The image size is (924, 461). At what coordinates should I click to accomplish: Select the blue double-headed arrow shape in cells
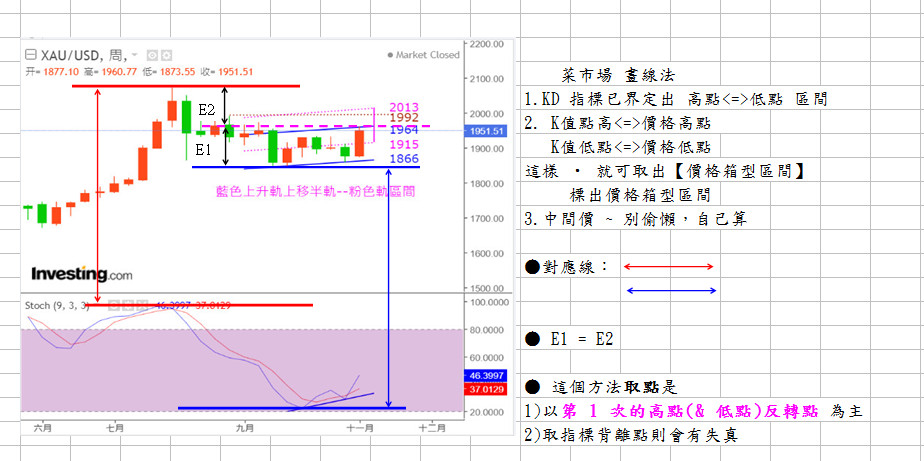(x=672, y=290)
